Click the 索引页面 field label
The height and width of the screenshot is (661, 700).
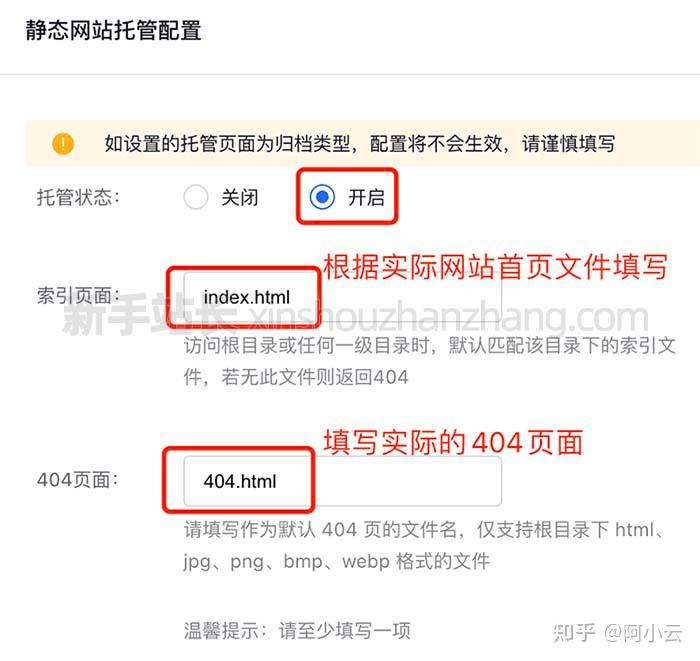[x=78, y=295]
